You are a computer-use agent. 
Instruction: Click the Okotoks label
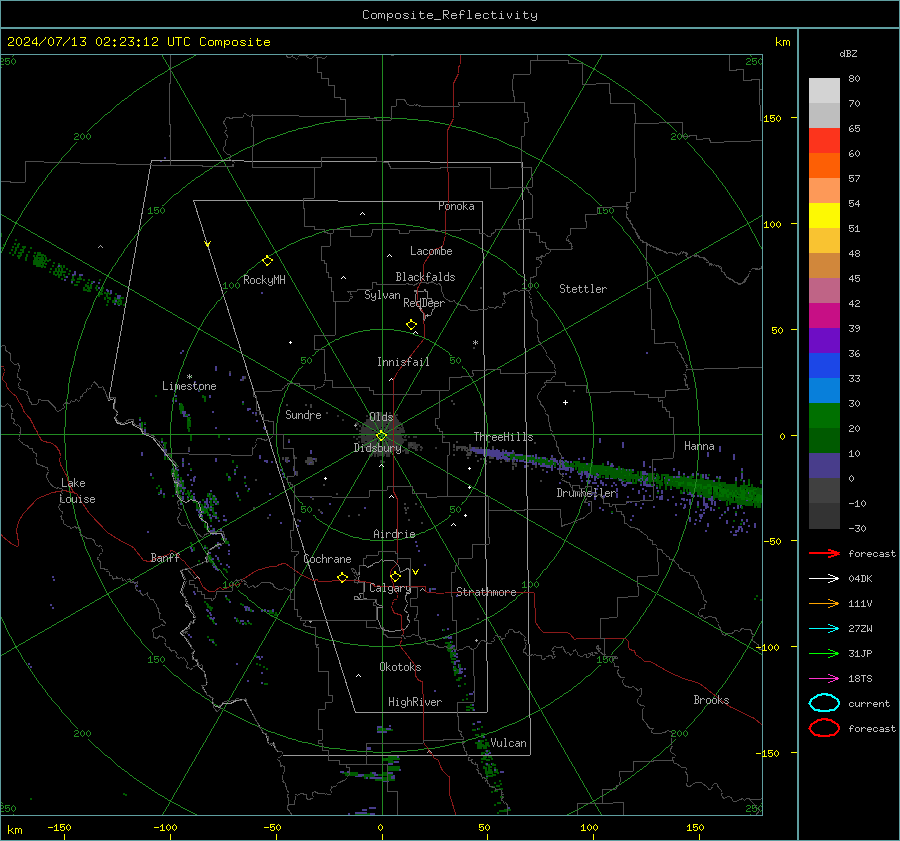point(400,667)
